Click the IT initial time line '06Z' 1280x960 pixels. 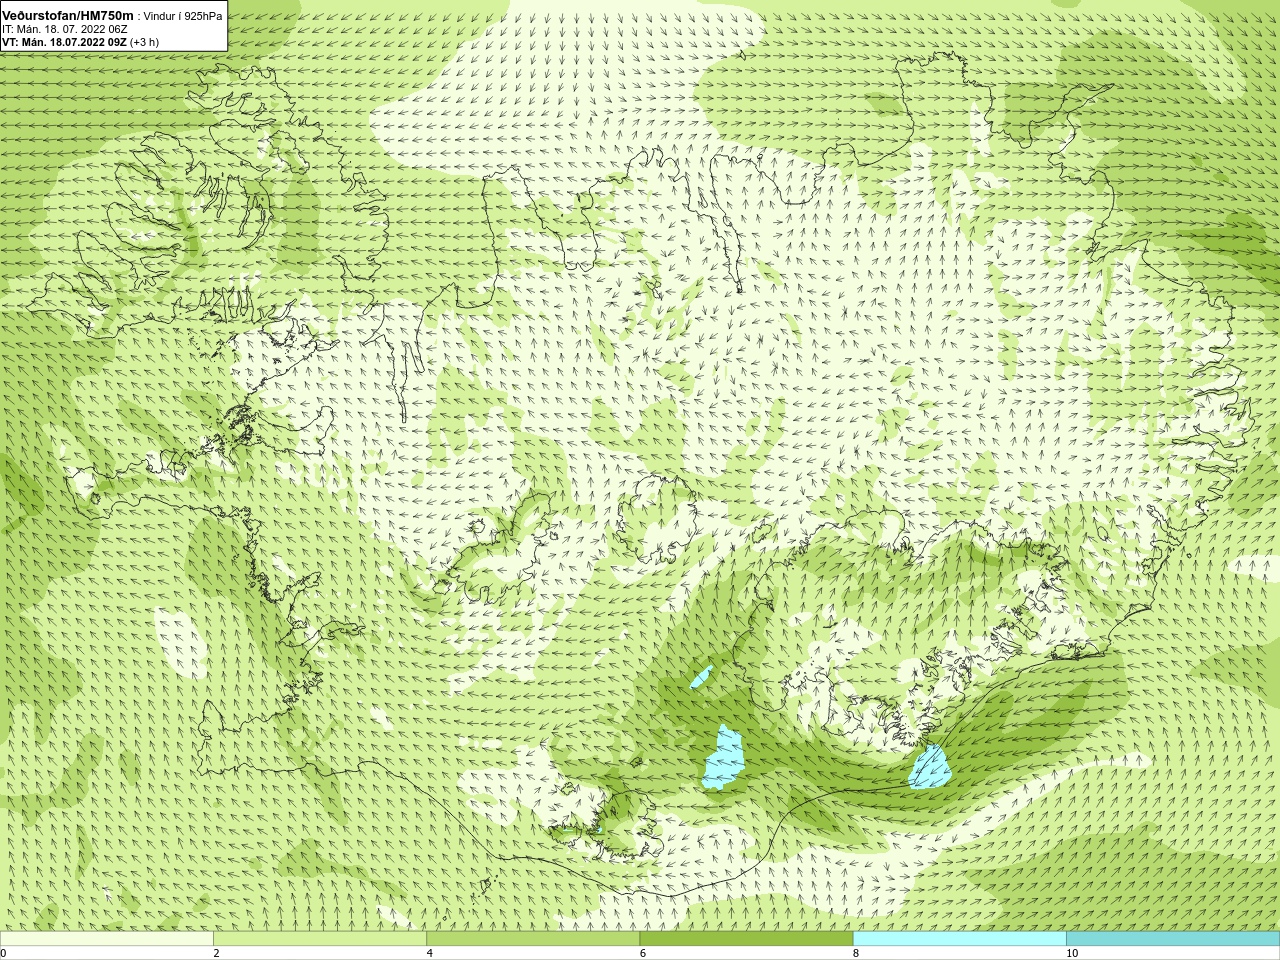(x=117, y=29)
